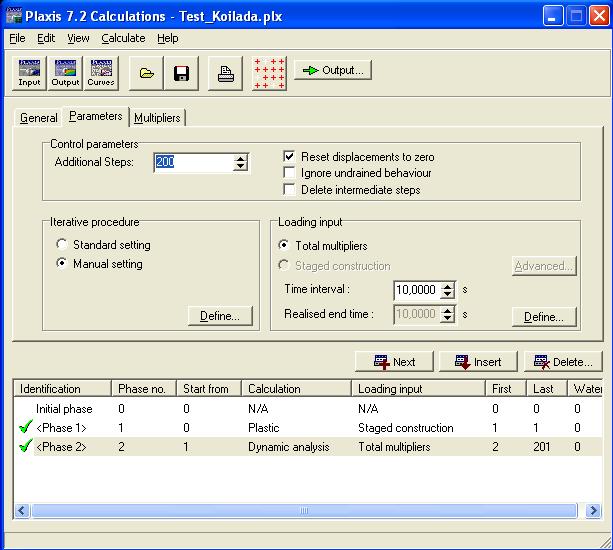Open the File menu
Screen dimensions: 613x550
click(17, 38)
